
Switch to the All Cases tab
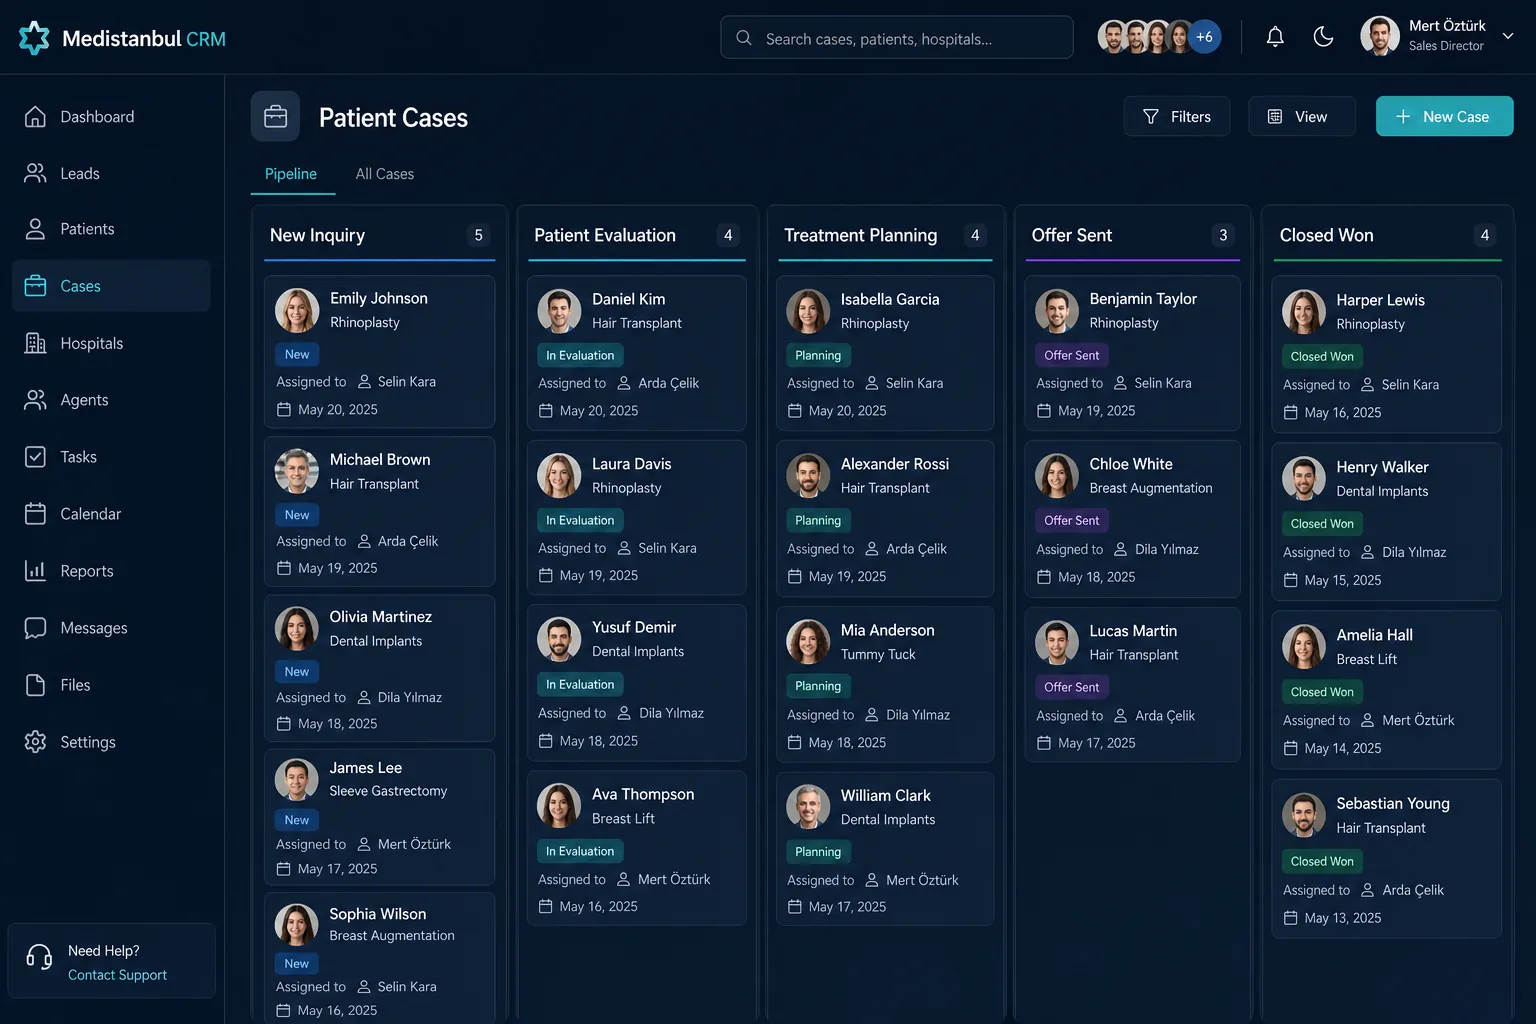385,174
